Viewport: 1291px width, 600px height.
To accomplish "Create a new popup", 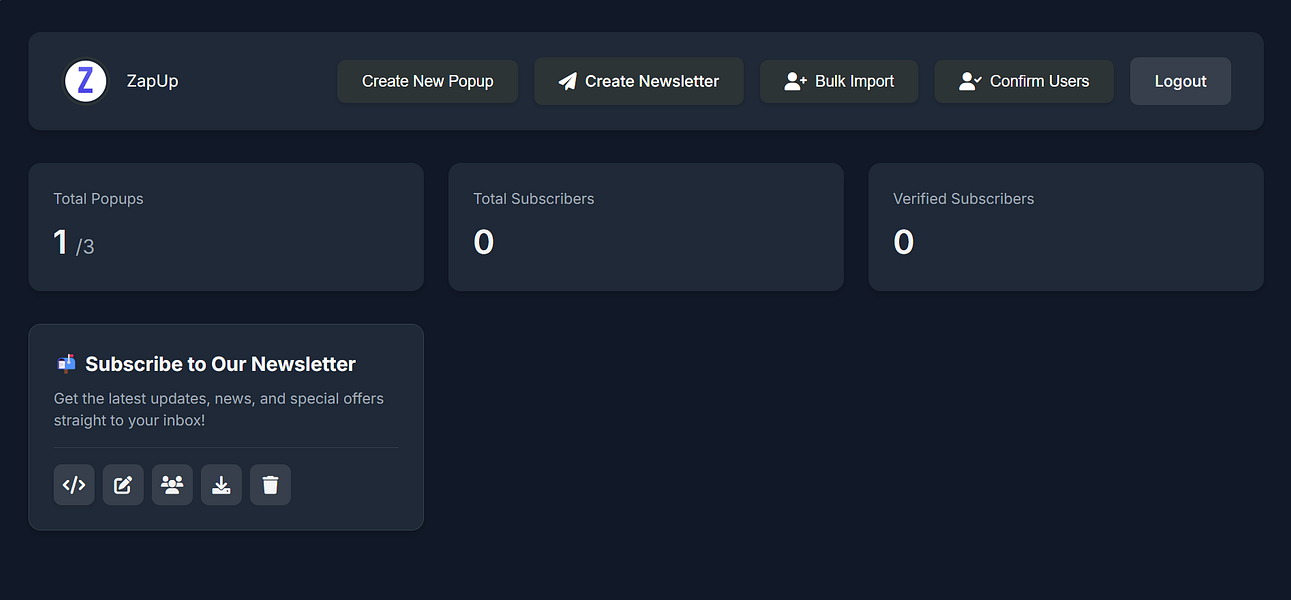I will click(428, 81).
